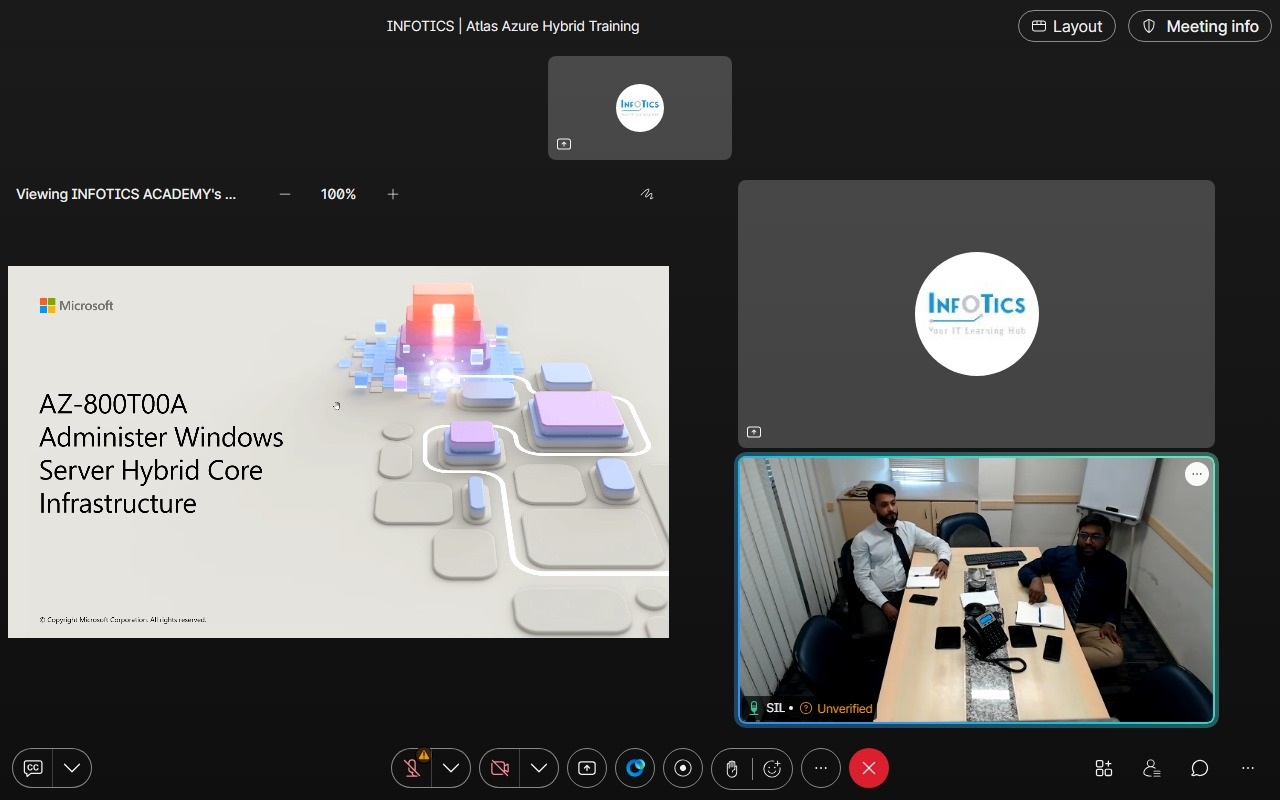Expand caption options chevron
The image size is (1280, 800).
click(72, 768)
